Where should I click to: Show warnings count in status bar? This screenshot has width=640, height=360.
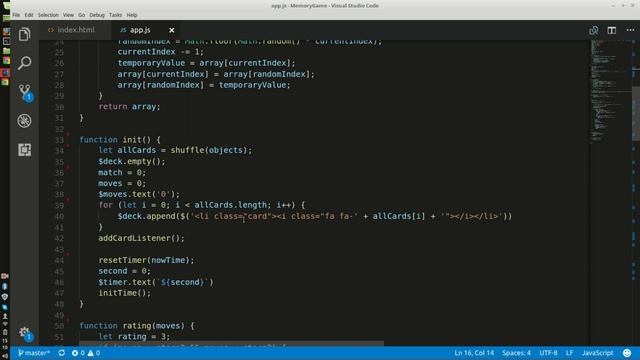tap(94, 353)
